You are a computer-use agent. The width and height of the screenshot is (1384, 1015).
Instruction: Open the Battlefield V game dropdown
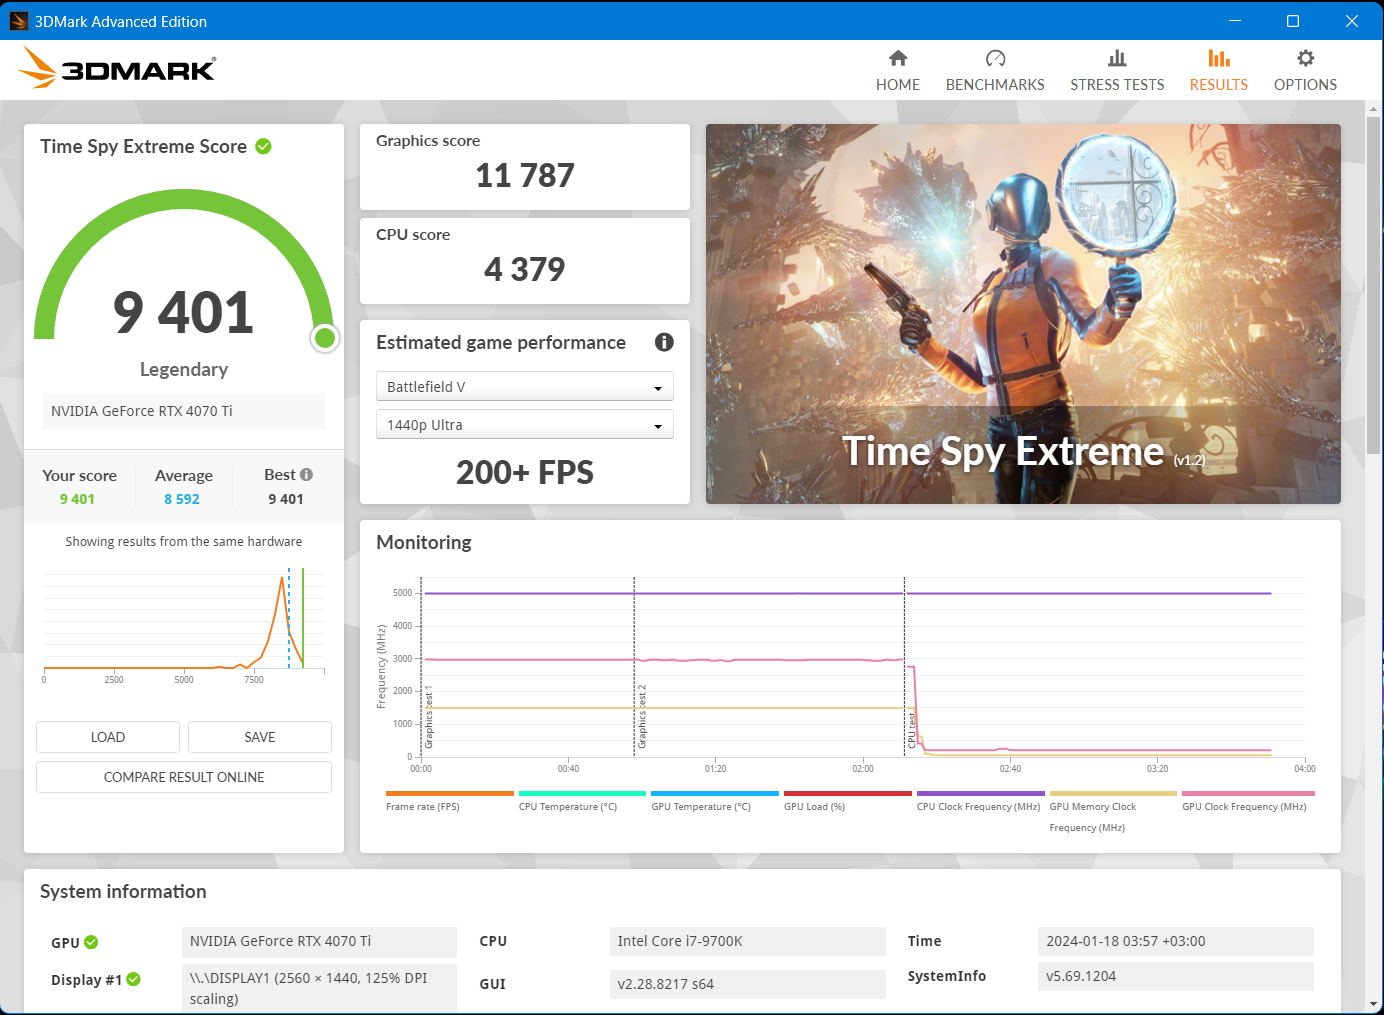[525, 386]
